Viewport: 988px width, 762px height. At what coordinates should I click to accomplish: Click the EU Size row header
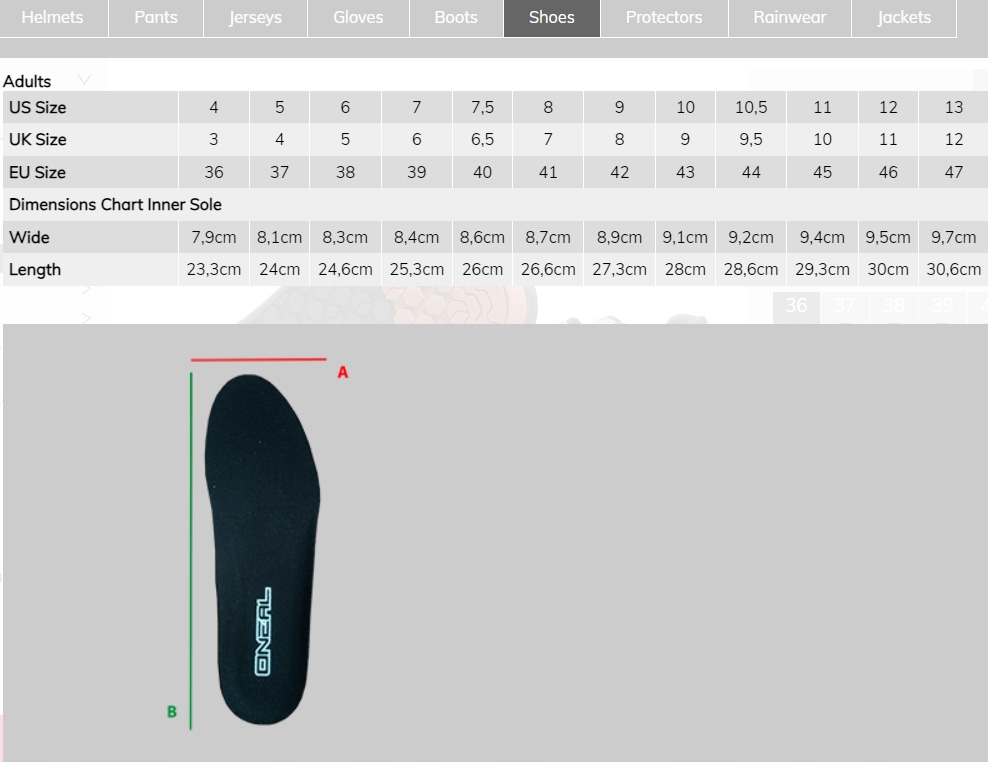pyautogui.click(x=91, y=172)
